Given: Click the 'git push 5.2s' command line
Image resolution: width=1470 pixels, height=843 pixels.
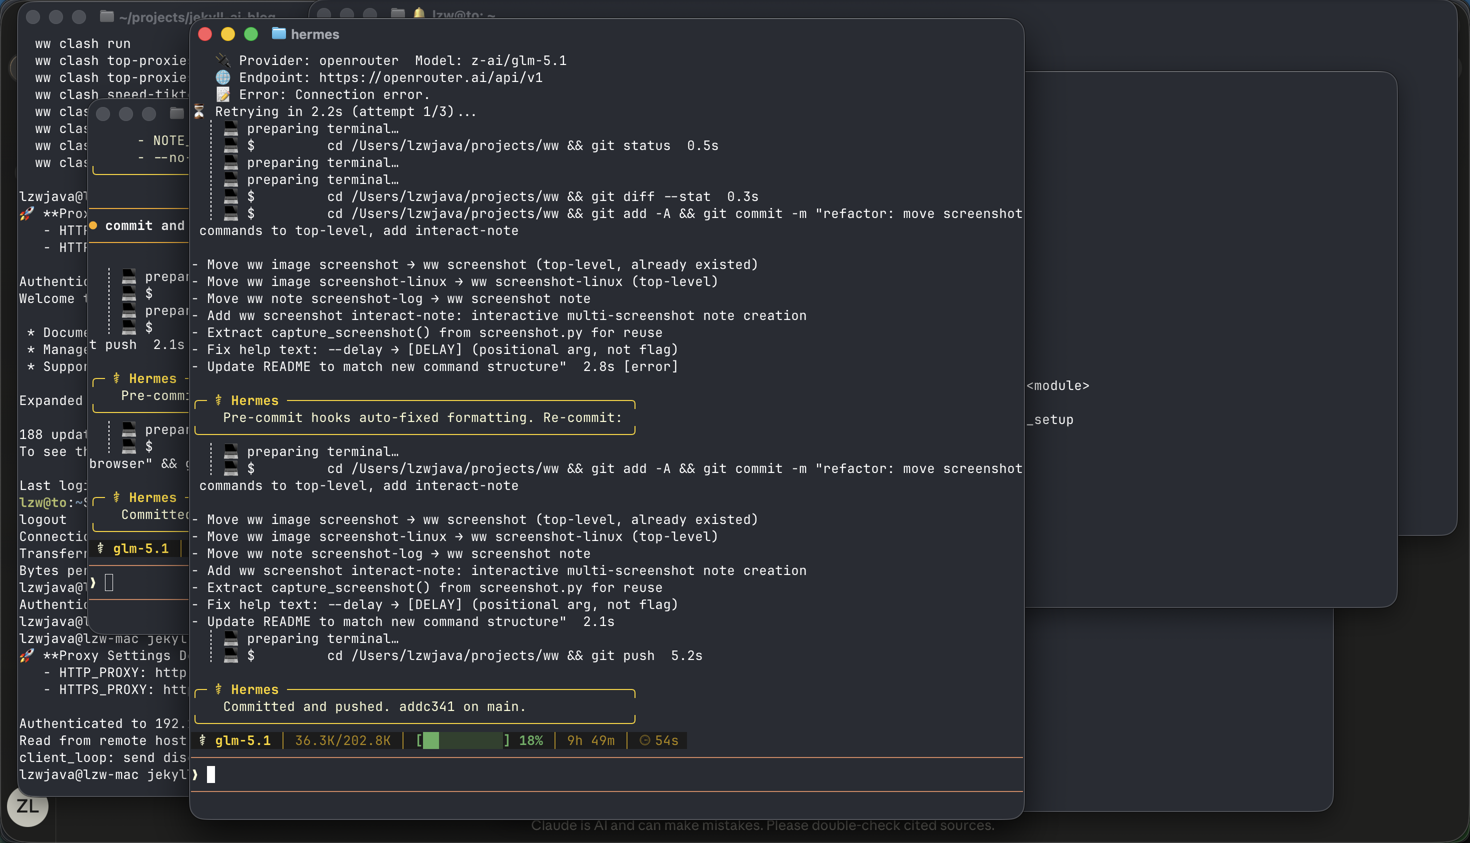Looking at the screenshot, I should 474,655.
